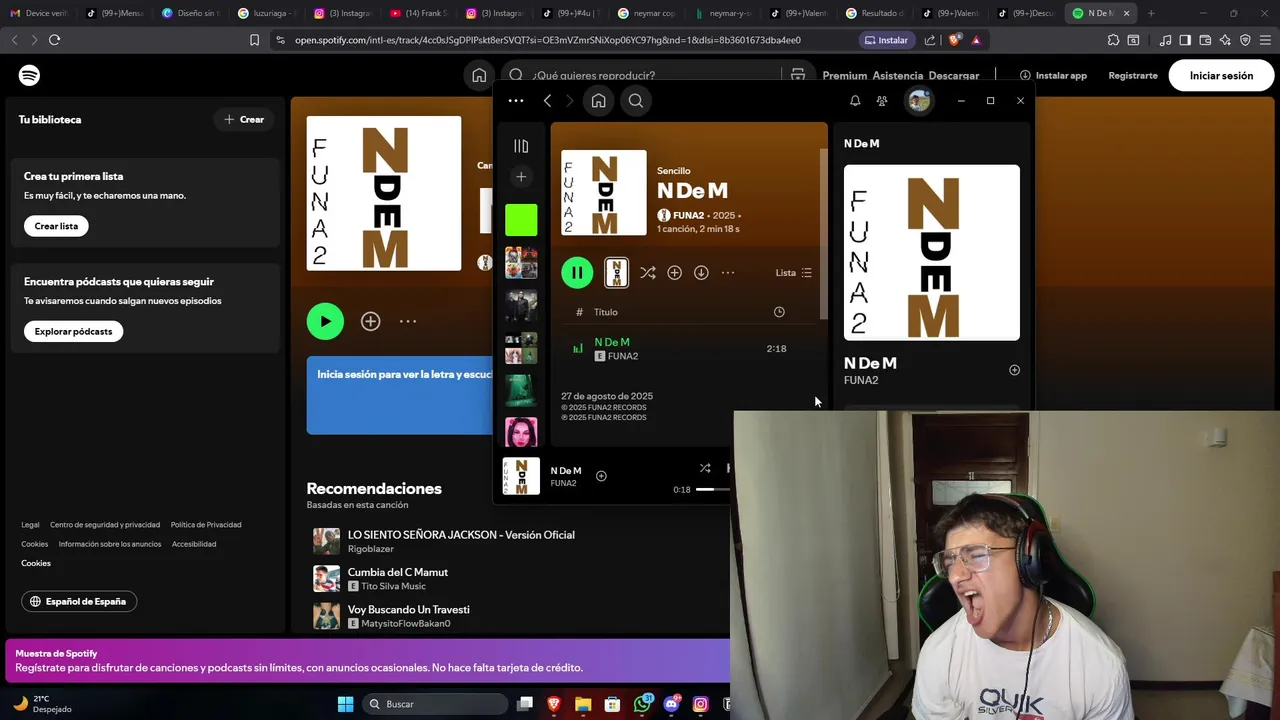Open Política de Privacidad footer link

pos(206,525)
